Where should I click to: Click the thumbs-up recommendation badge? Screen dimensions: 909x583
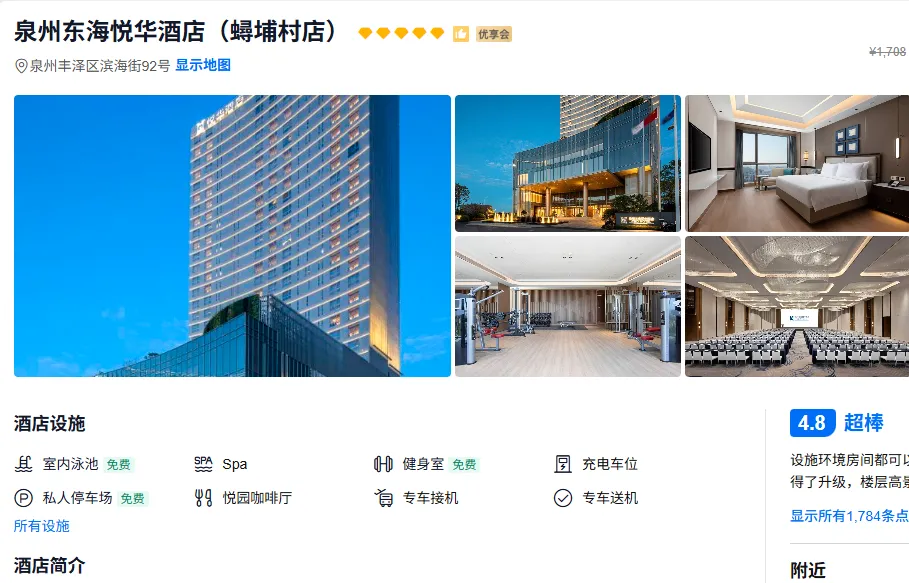tap(461, 34)
